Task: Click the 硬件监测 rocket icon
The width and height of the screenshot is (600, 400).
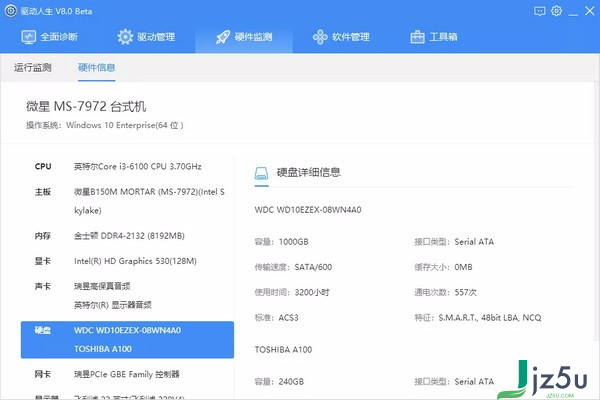Action: tap(223, 37)
